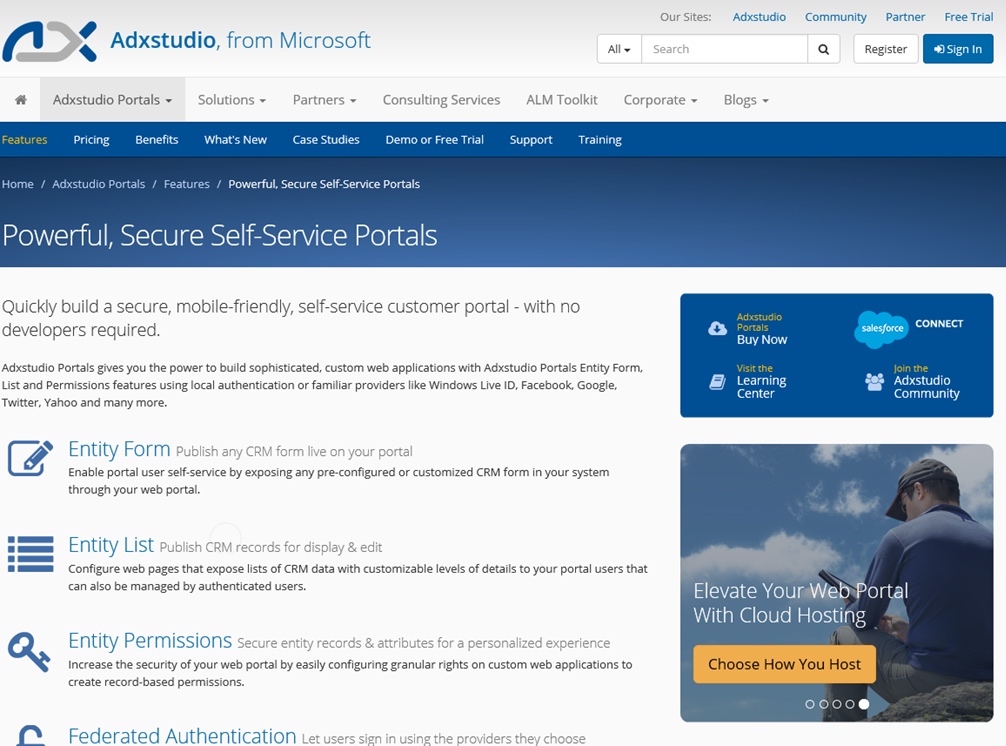Switch to the Pricing section

pyautogui.click(x=91, y=140)
